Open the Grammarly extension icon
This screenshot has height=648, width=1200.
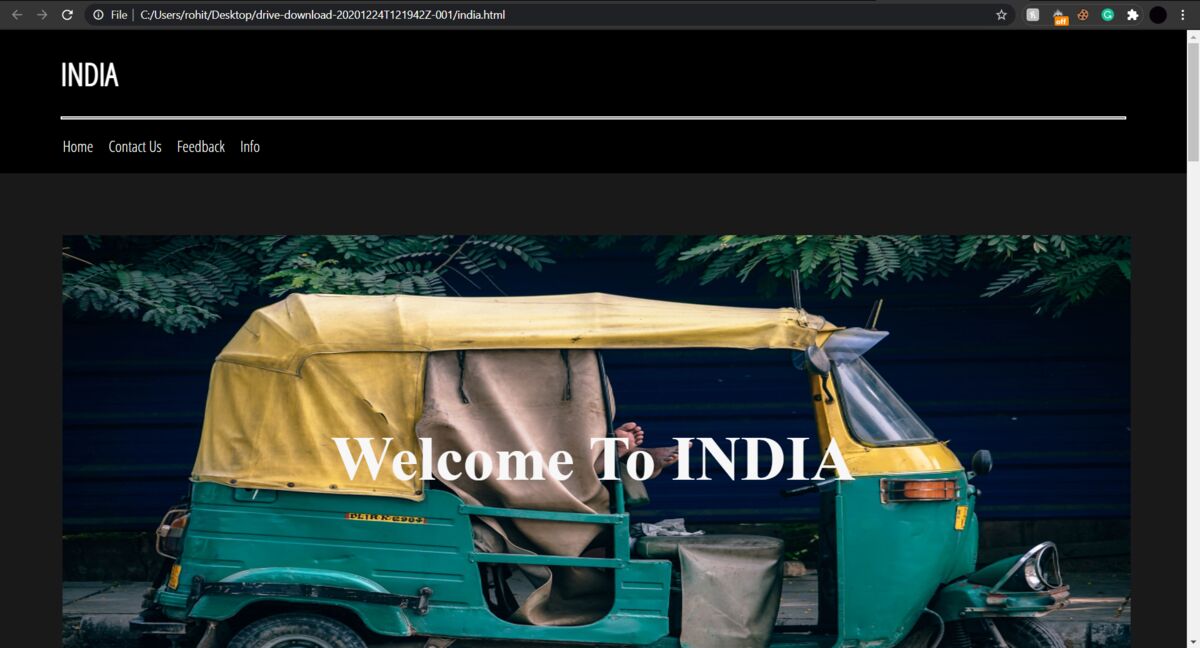click(x=1108, y=15)
